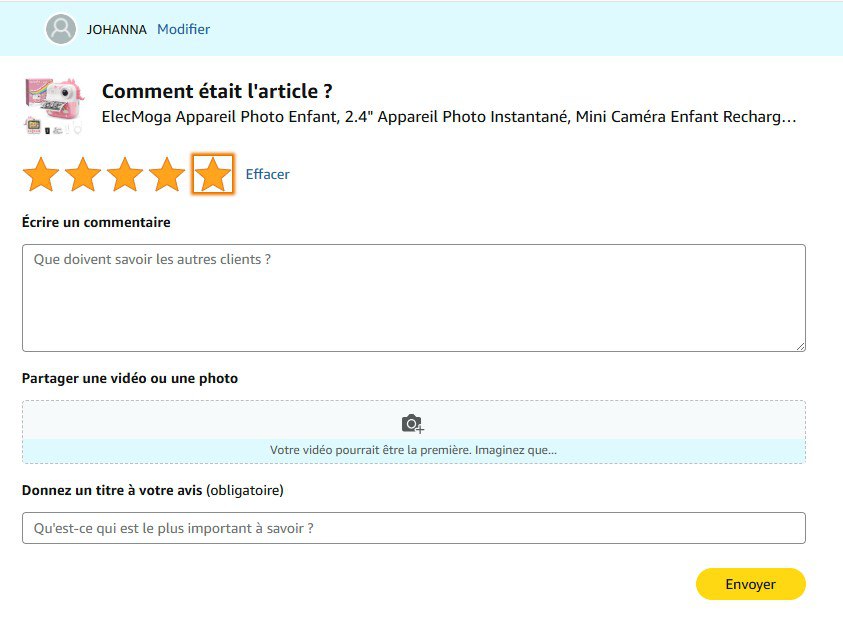
Task: Set rating to two stars
Action: [83, 174]
